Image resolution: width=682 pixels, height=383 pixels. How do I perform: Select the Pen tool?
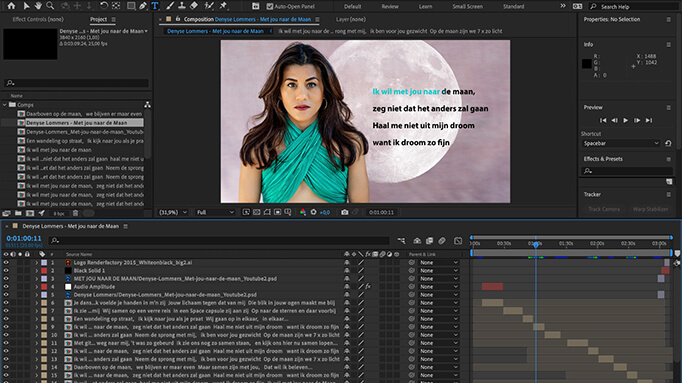click(143, 6)
